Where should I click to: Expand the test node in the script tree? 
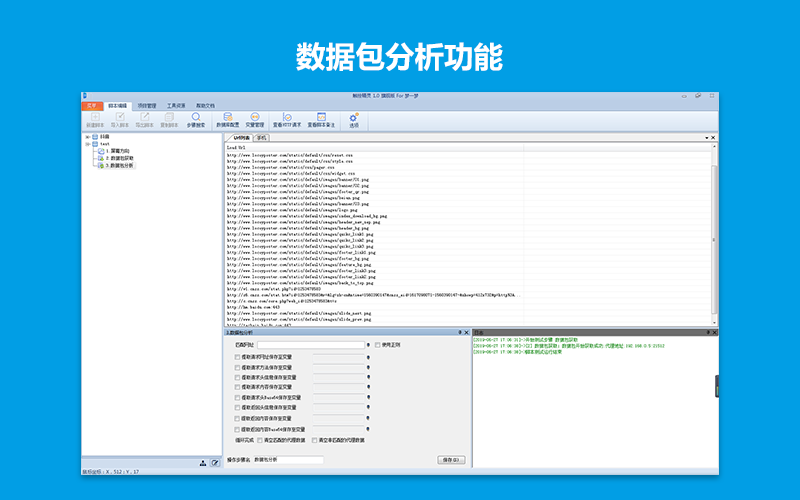[x=89, y=144]
